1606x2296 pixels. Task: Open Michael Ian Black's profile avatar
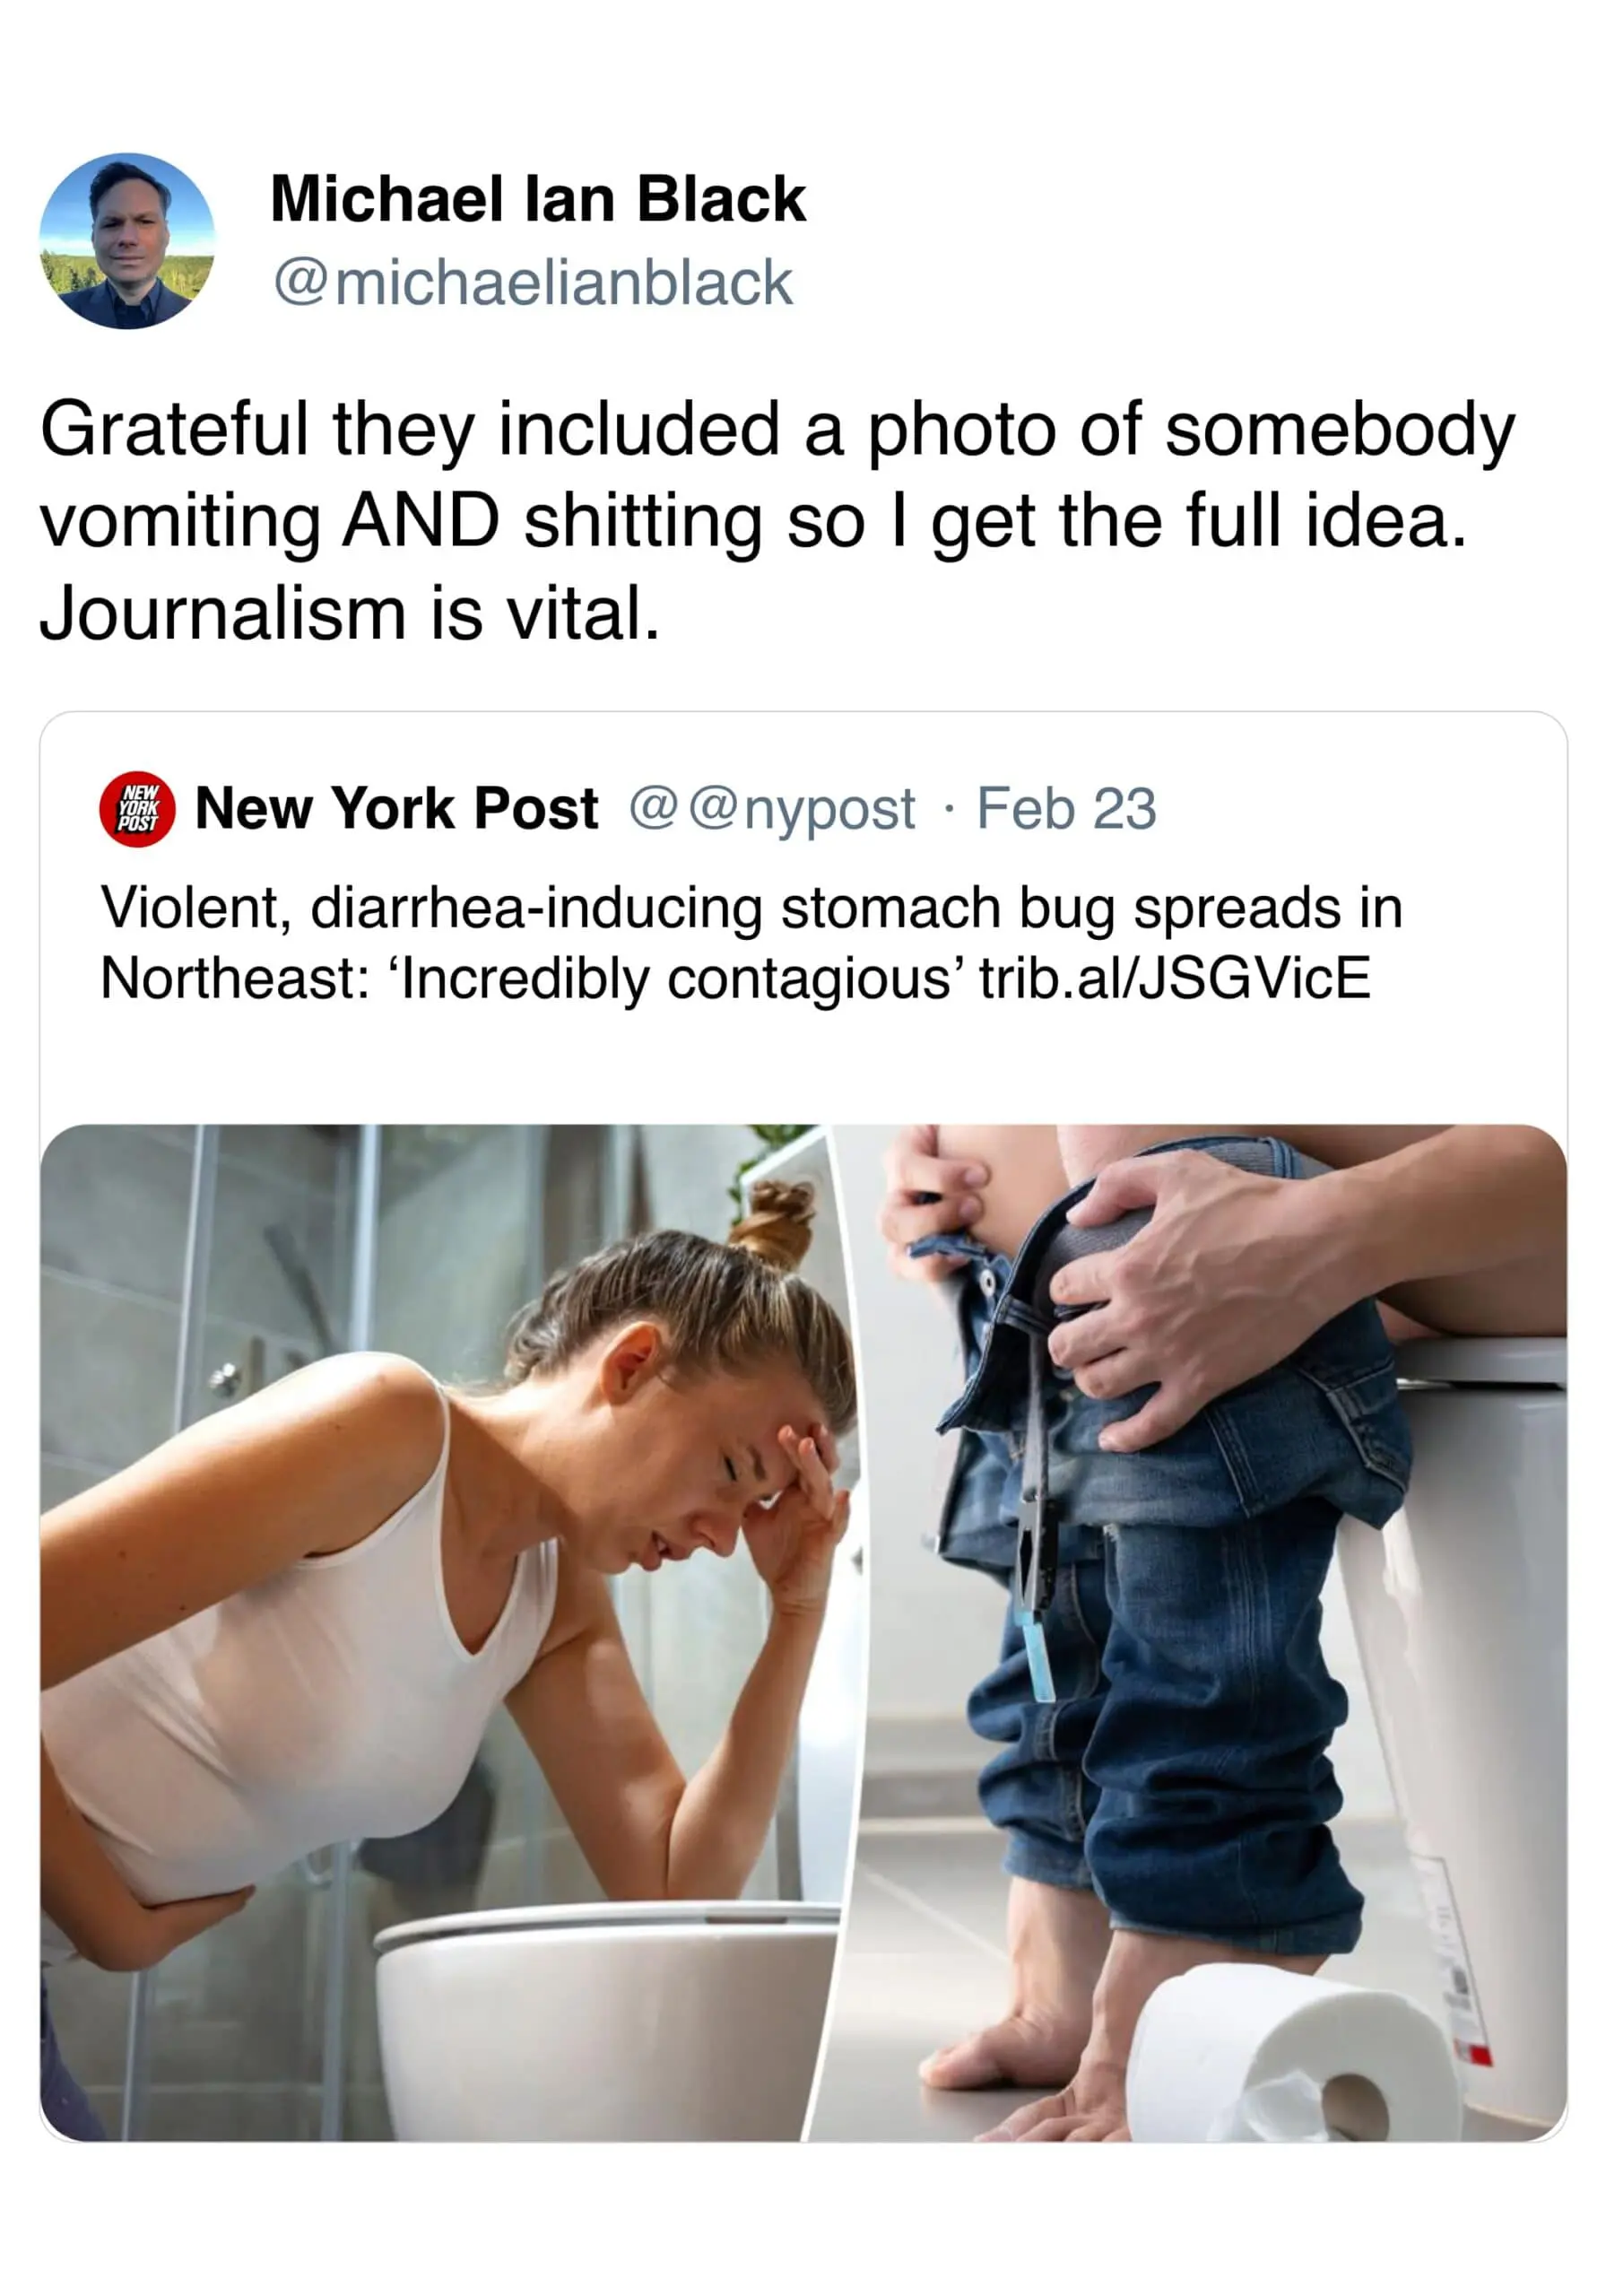[x=127, y=241]
